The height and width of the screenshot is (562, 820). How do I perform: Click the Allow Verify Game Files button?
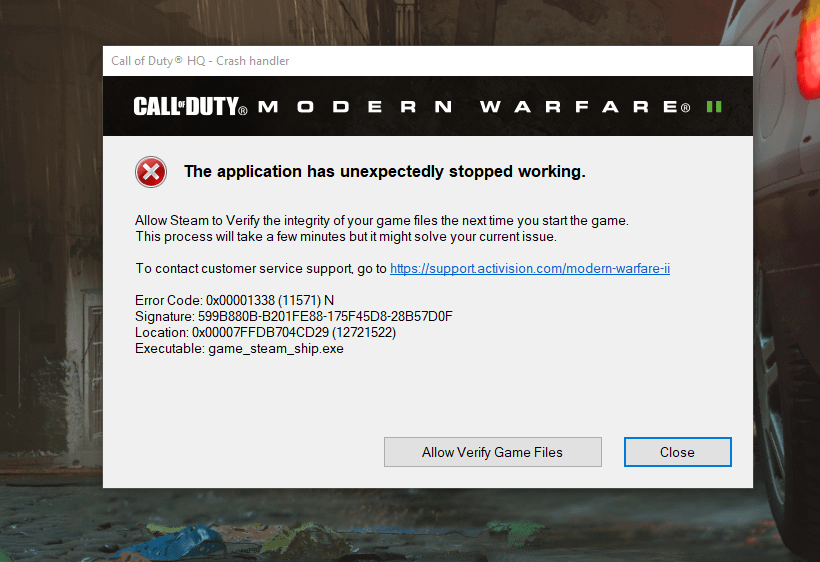point(493,452)
